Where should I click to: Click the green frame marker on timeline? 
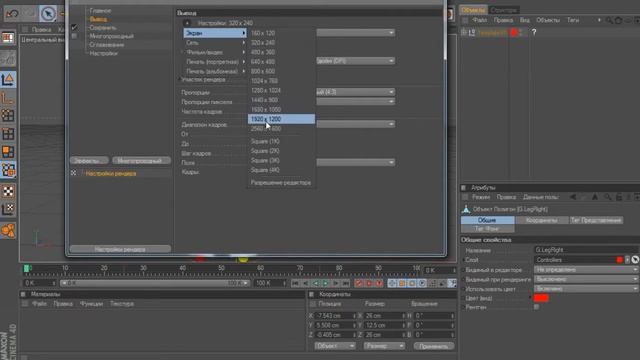27,269
